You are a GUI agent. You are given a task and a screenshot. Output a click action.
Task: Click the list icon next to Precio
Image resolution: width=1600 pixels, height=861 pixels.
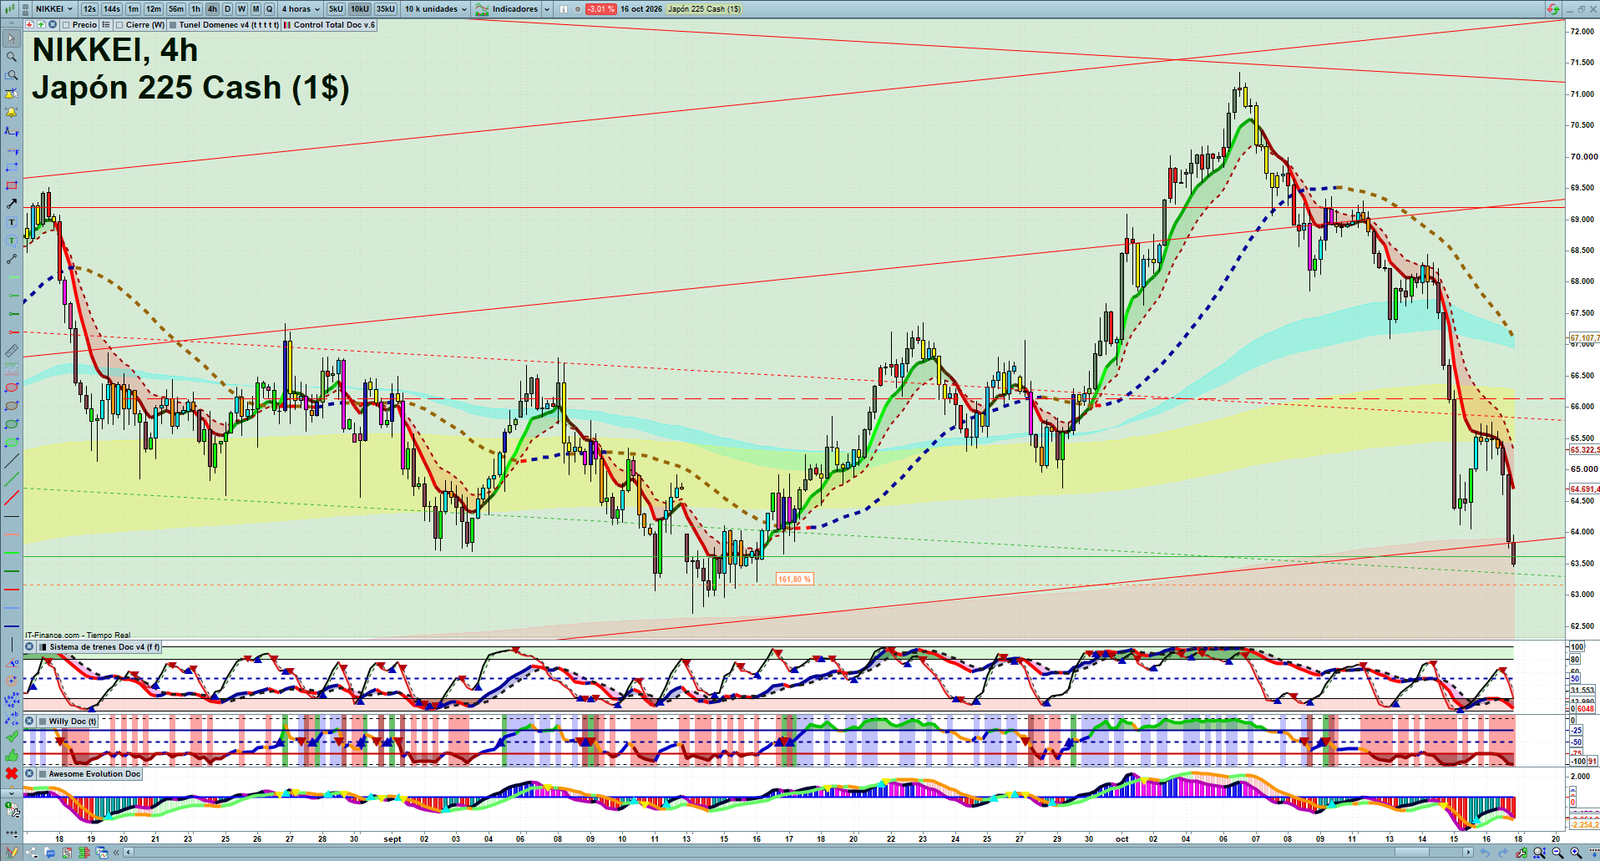105,24
